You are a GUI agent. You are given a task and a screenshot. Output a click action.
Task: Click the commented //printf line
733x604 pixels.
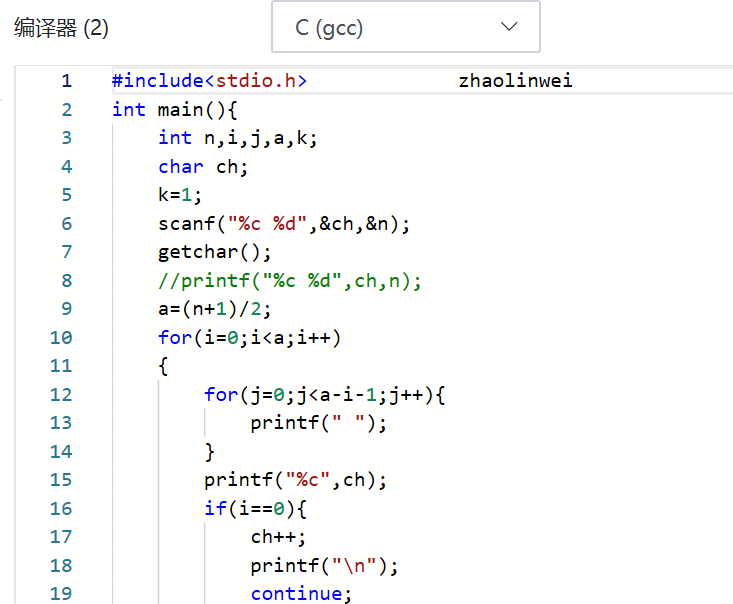pos(290,281)
